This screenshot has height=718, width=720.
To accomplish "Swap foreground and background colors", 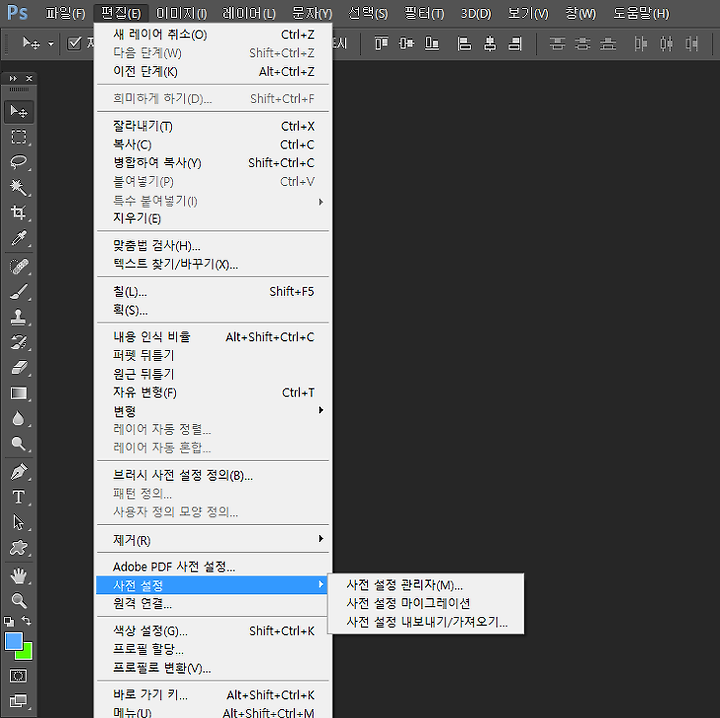I will click(27, 621).
